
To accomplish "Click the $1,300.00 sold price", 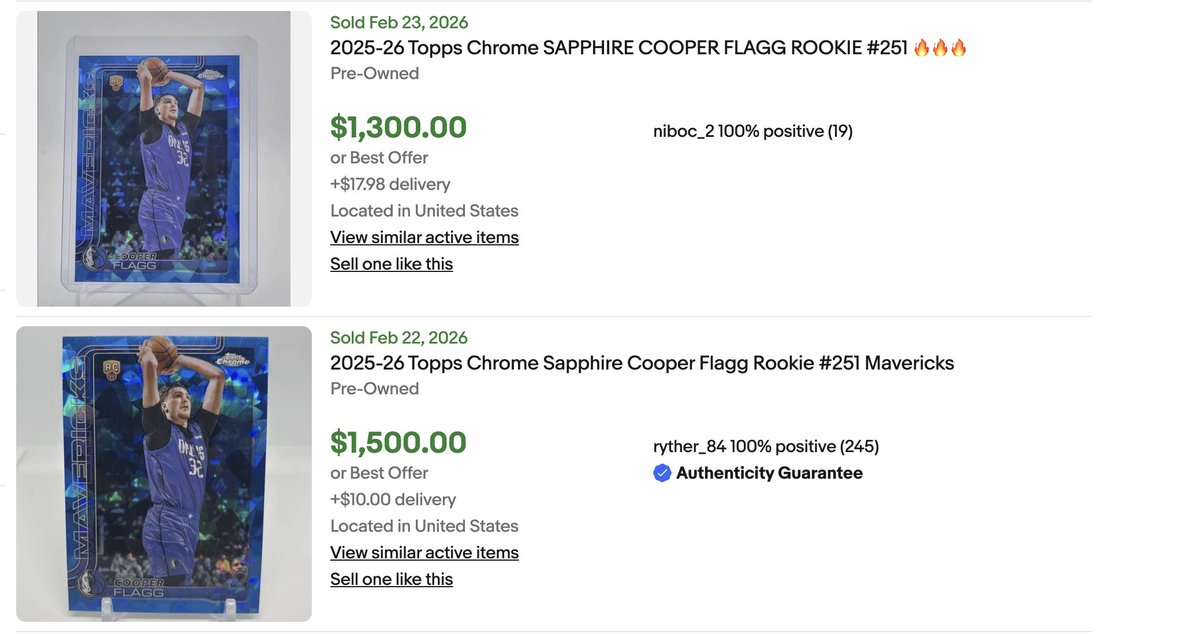I will (398, 127).
